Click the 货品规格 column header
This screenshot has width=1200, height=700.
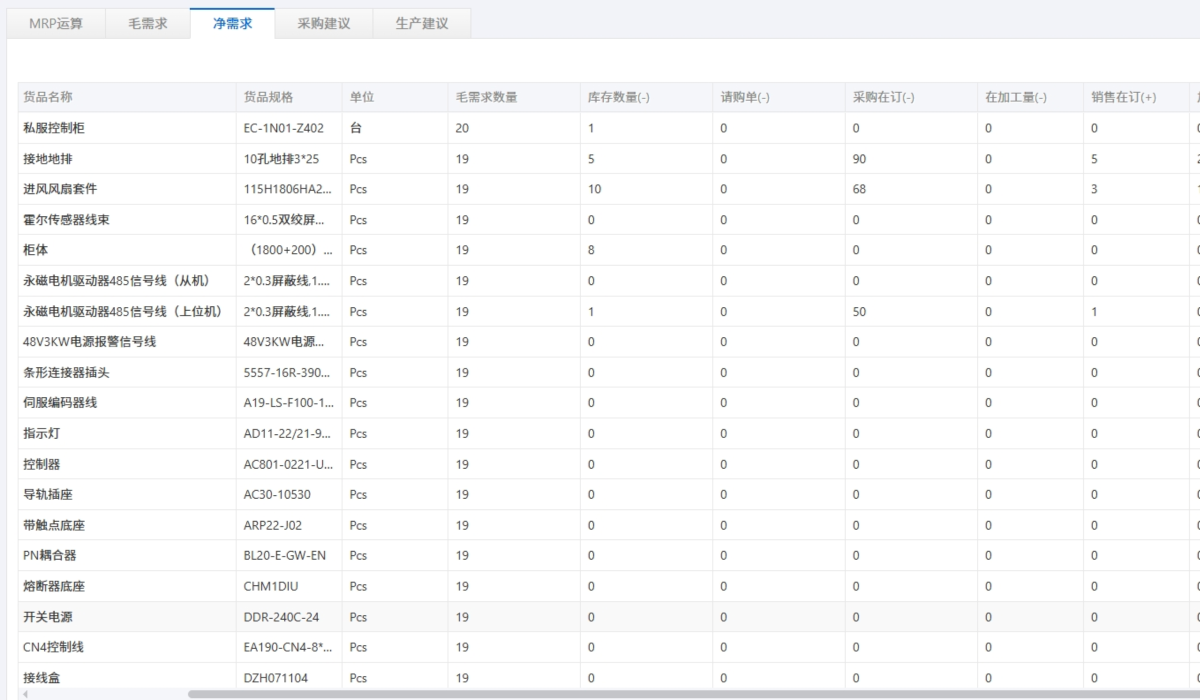pos(268,97)
